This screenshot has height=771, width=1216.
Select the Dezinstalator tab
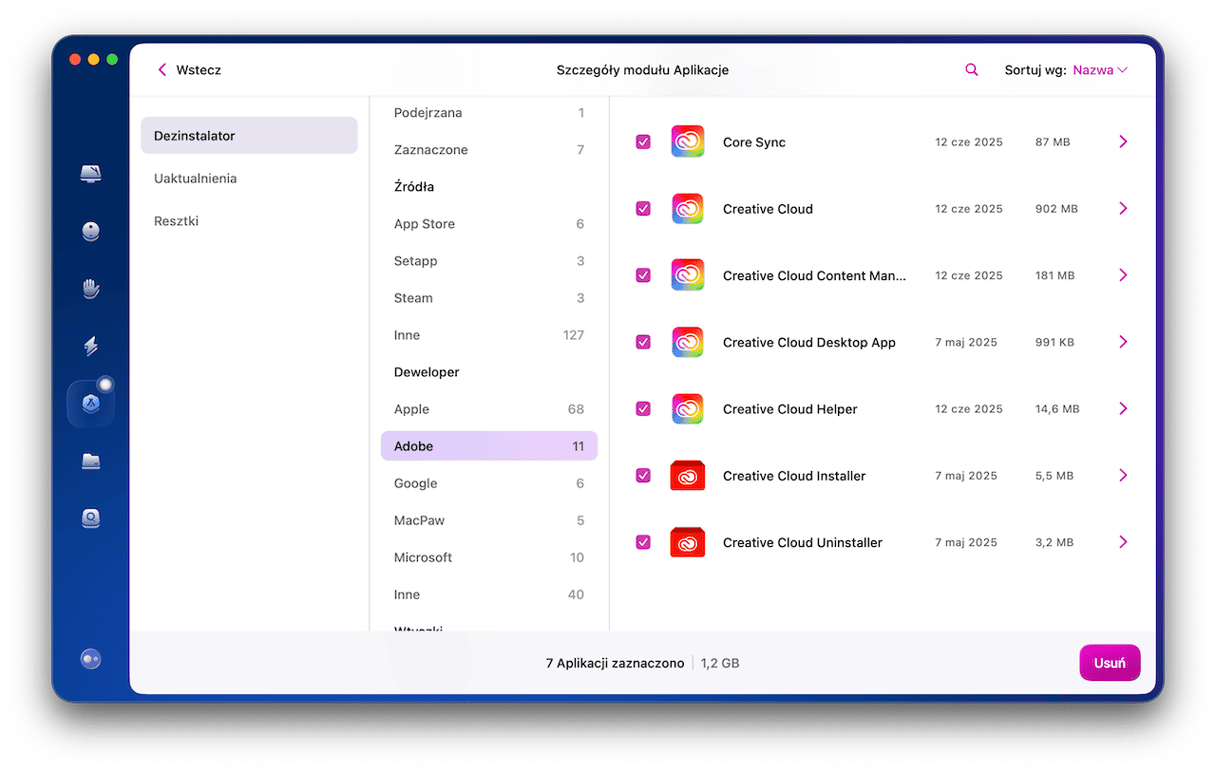(x=249, y=136)
